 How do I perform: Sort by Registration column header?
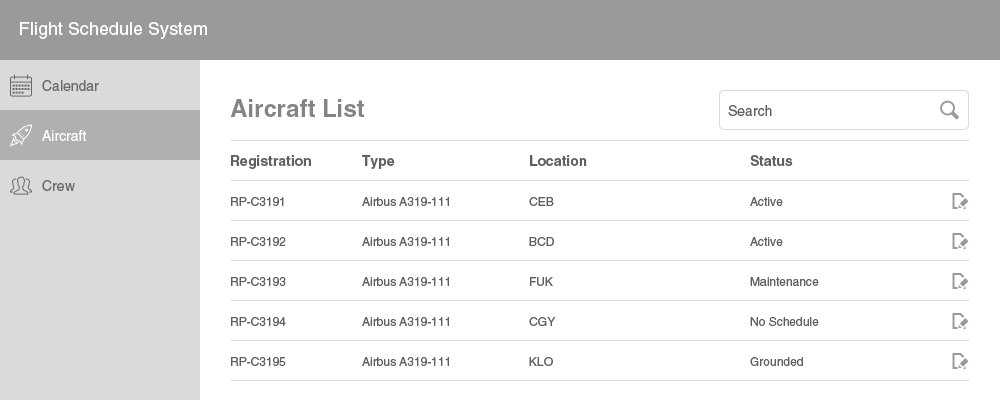click(270, 161)
